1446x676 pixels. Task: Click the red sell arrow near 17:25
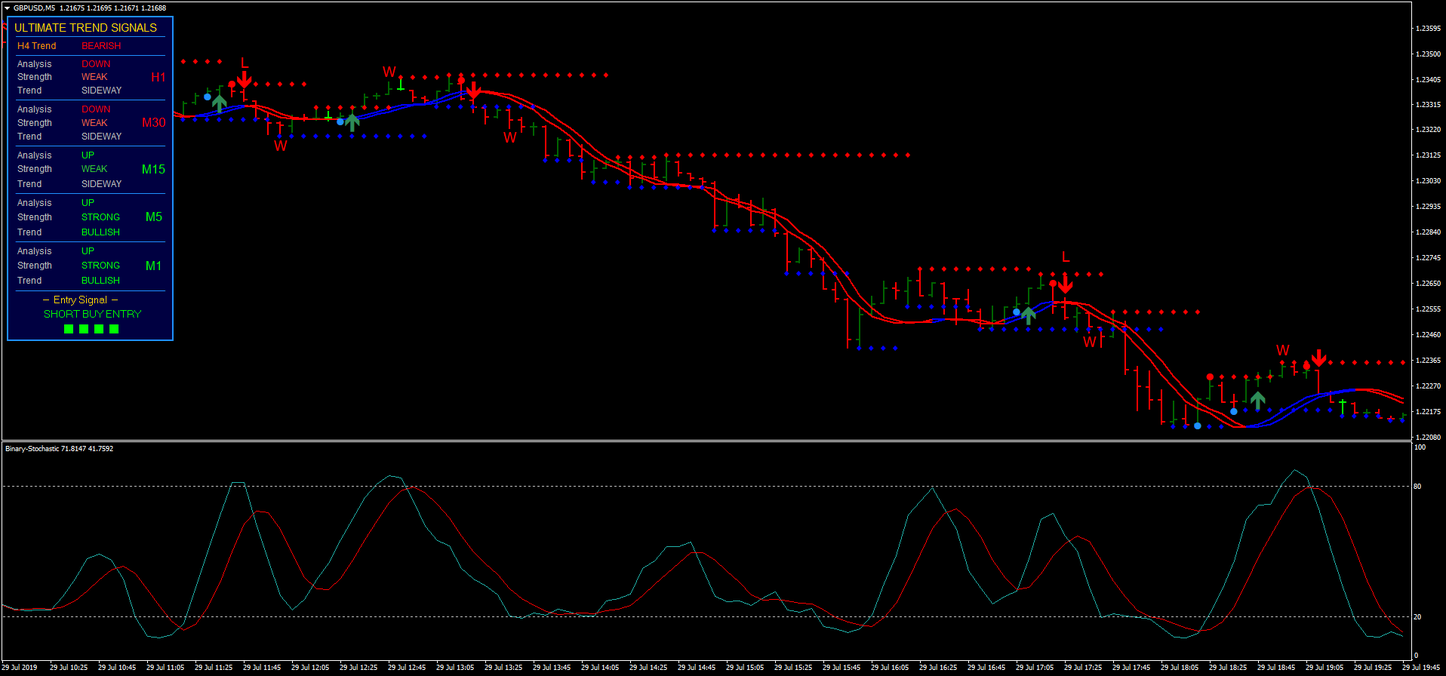coord(1066,283)
